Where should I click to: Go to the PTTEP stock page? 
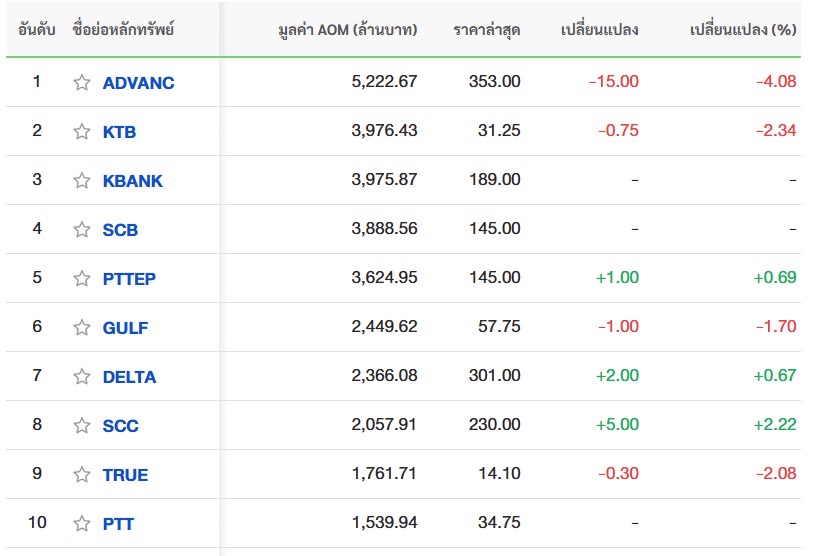click(x=129, y=279)
